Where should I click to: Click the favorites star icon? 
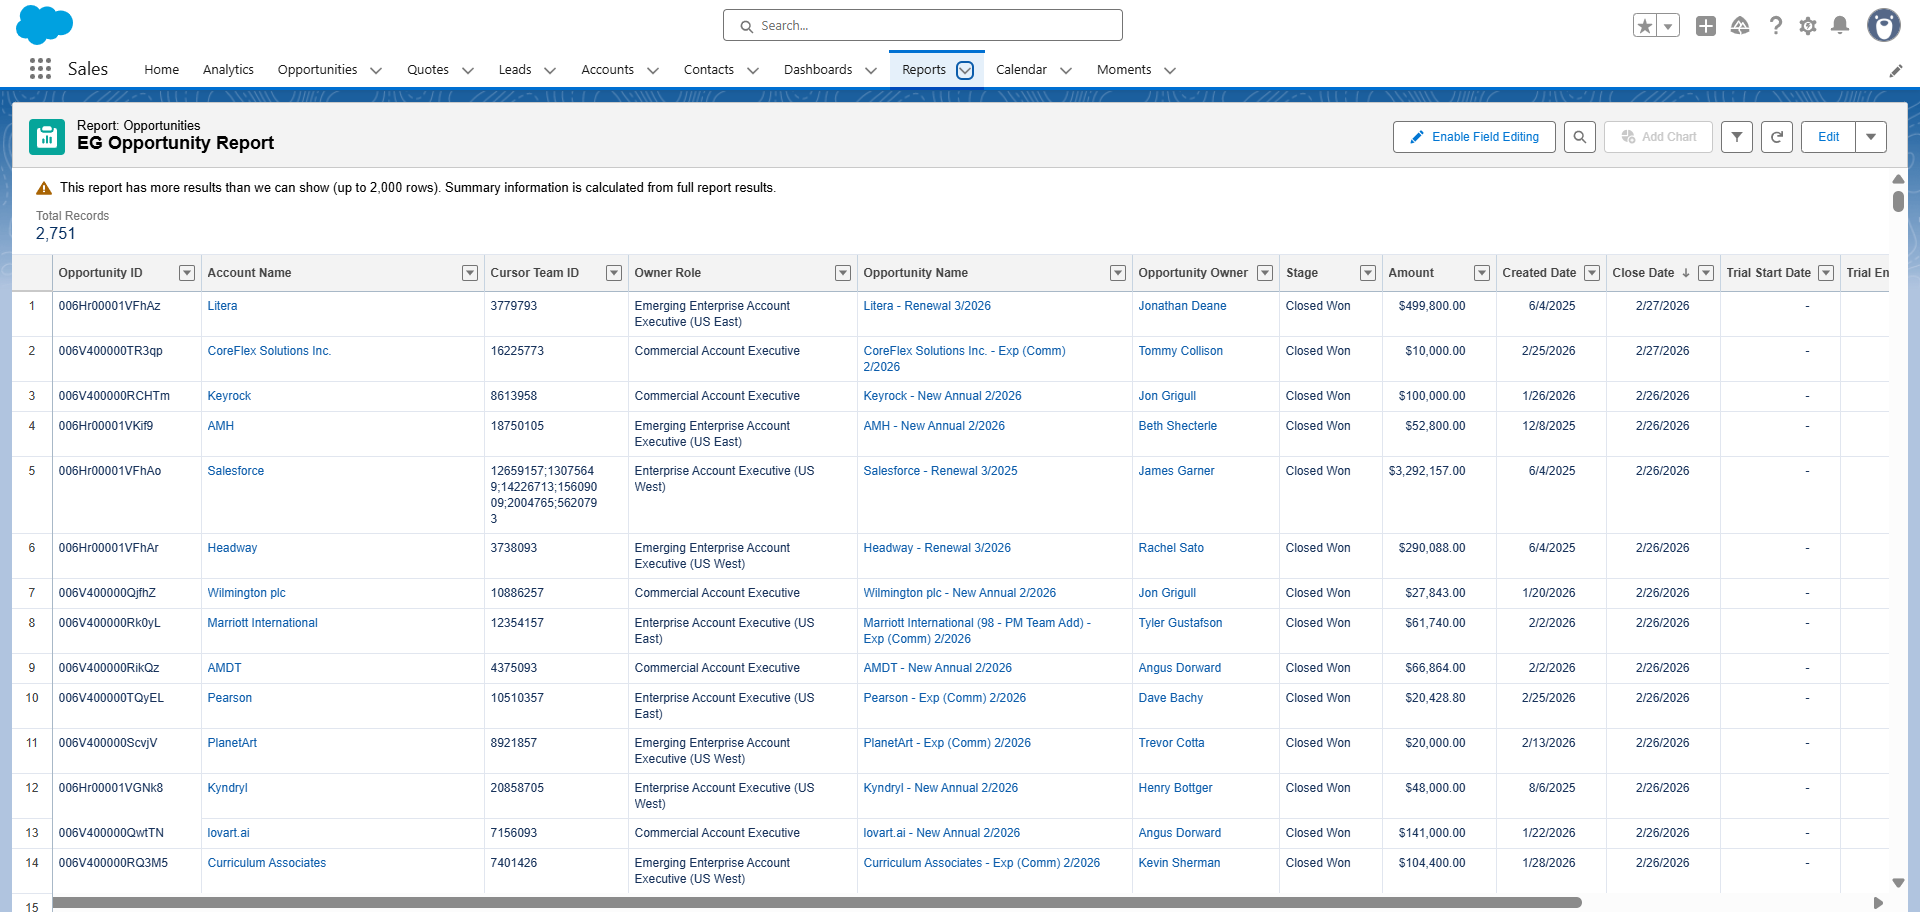[1645, 26]
